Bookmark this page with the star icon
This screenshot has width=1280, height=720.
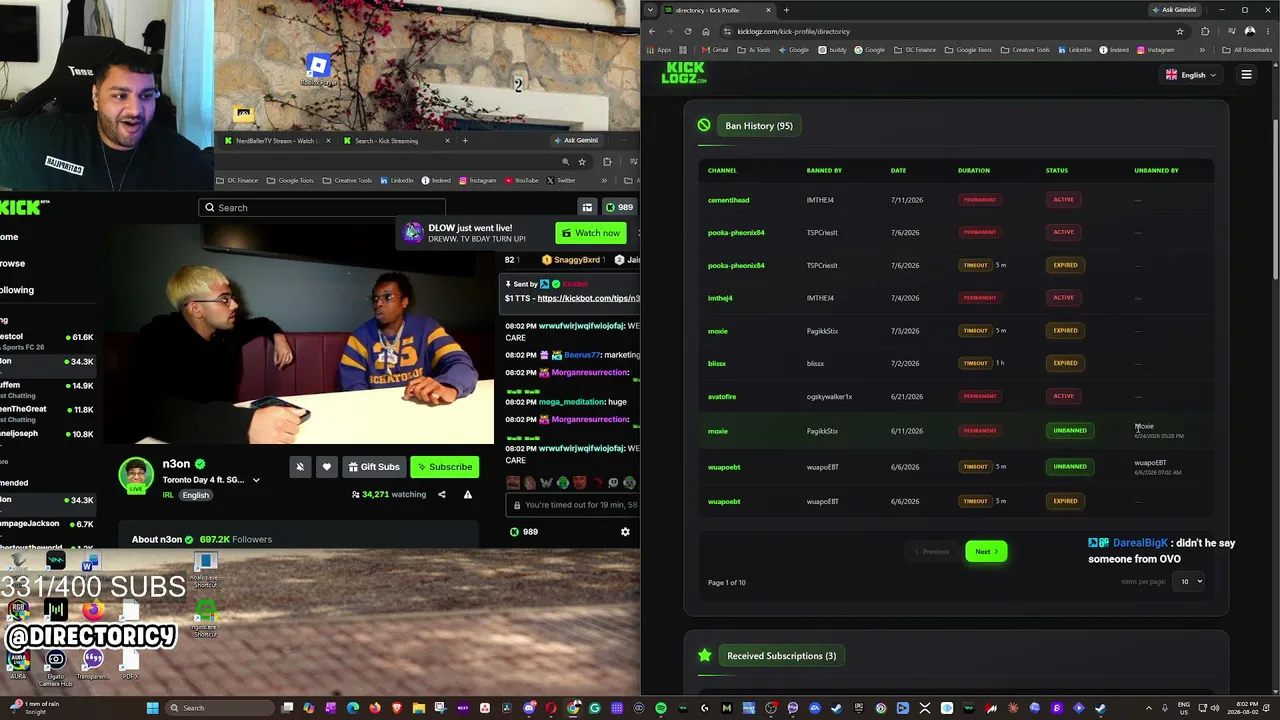click(1180, 31)
